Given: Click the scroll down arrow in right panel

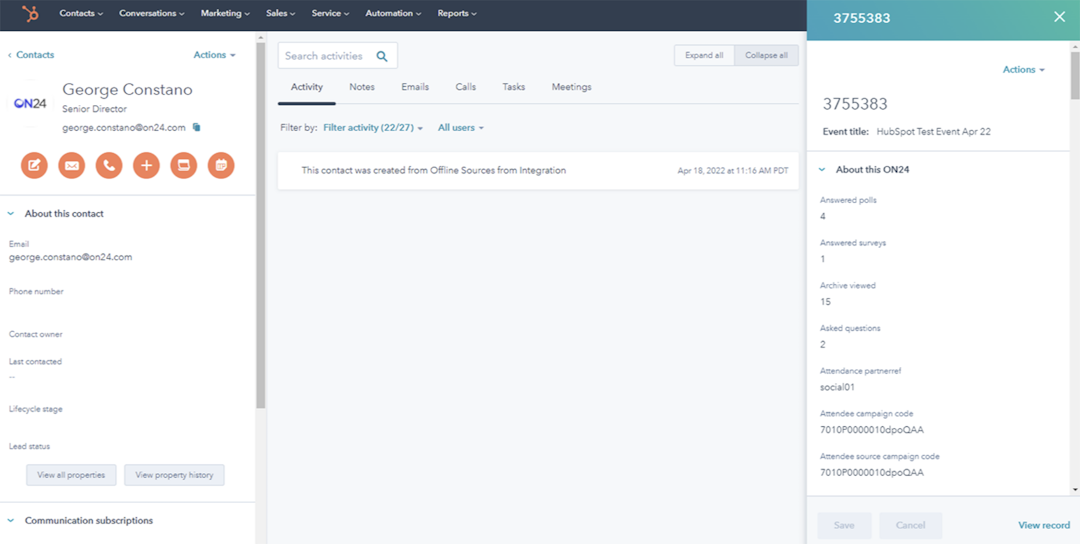Looking at the screenshot, I should [x=1075, y=489].
